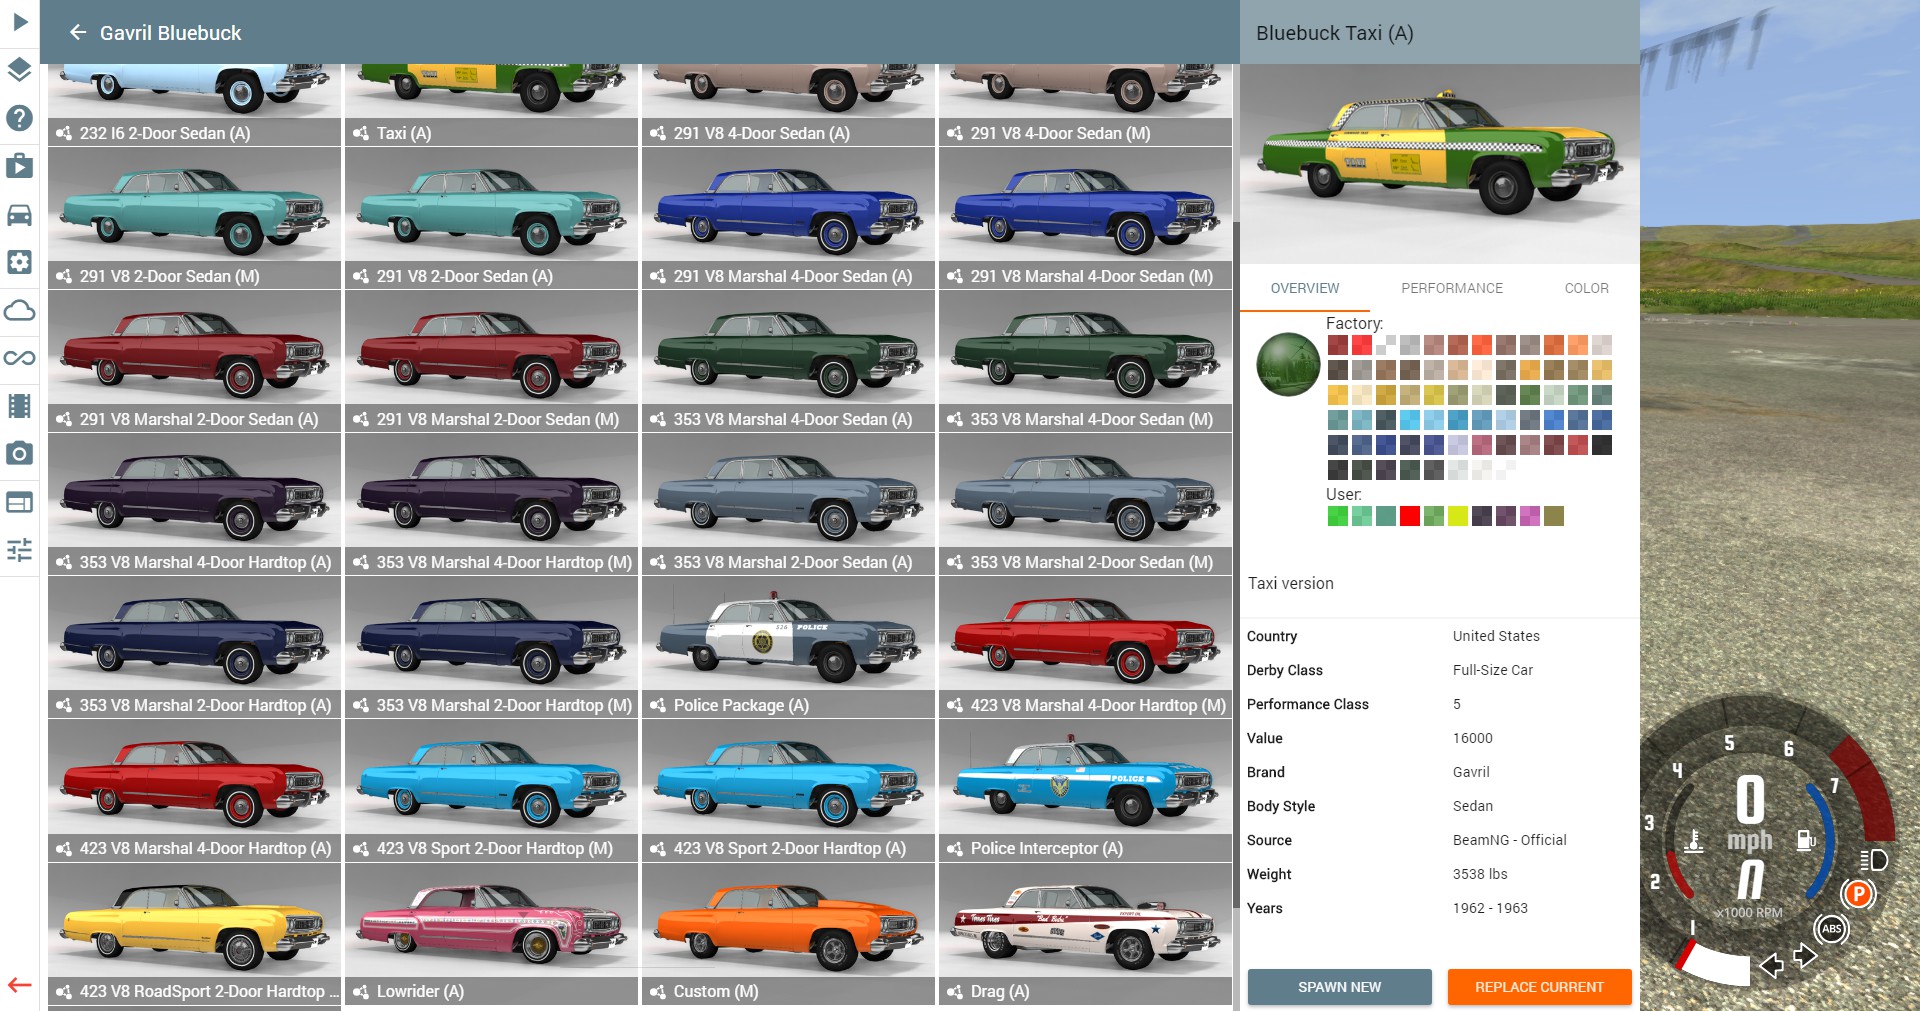The height and width of the screenshot is (1011, 1920).
Task: Pick 353 V8 Marshal 2-Door Sedan (M)
Action: [1085, 504]
